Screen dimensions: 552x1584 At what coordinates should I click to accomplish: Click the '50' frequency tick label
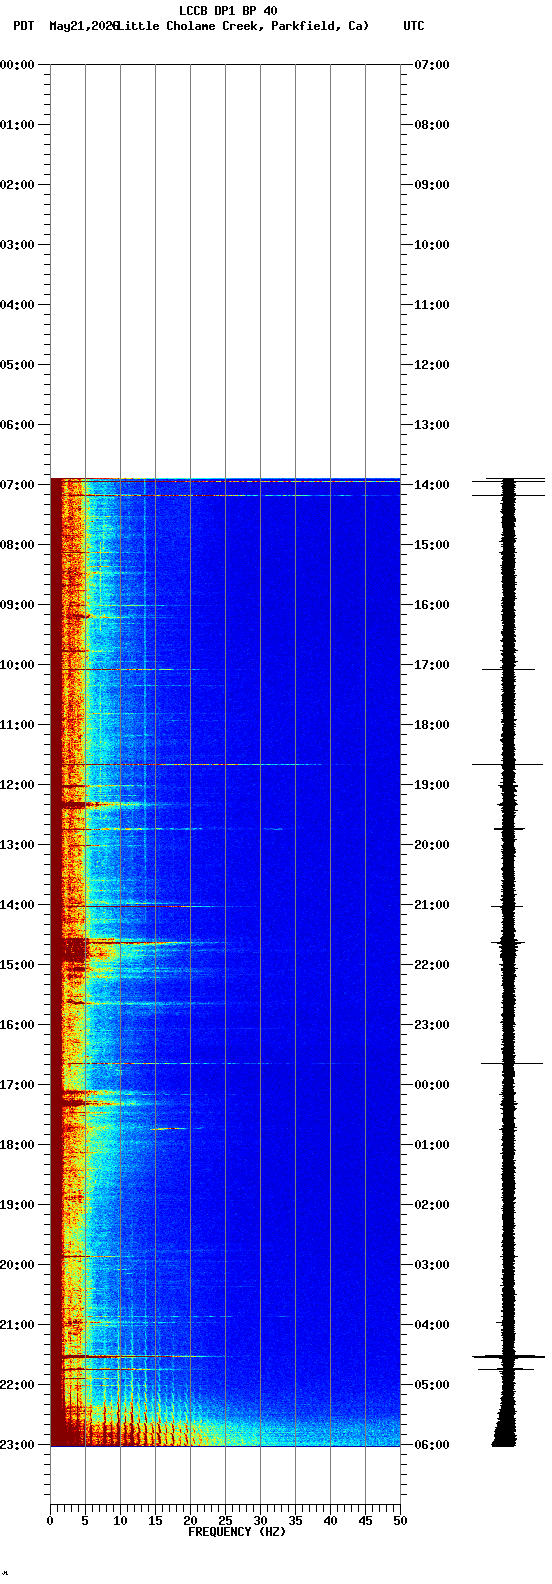(400, 1521)
